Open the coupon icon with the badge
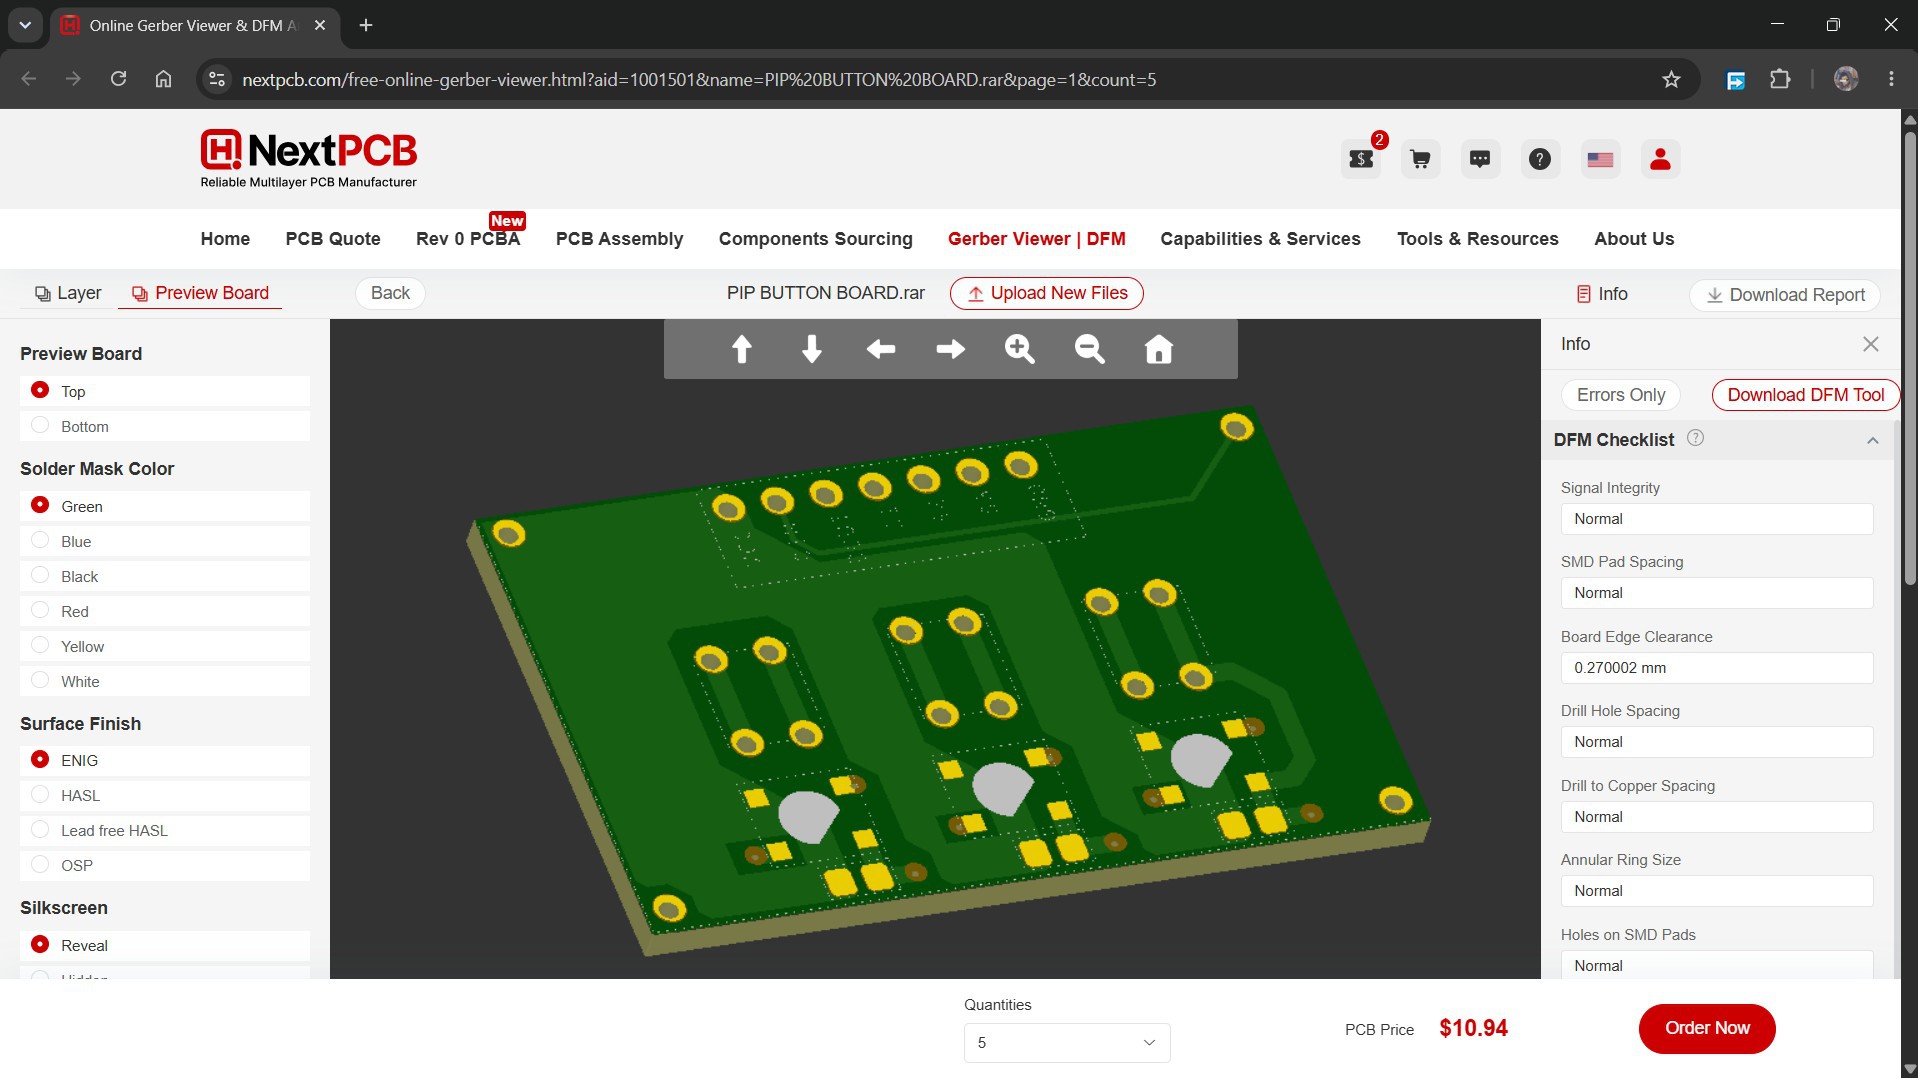 [x=1361, y=159]
